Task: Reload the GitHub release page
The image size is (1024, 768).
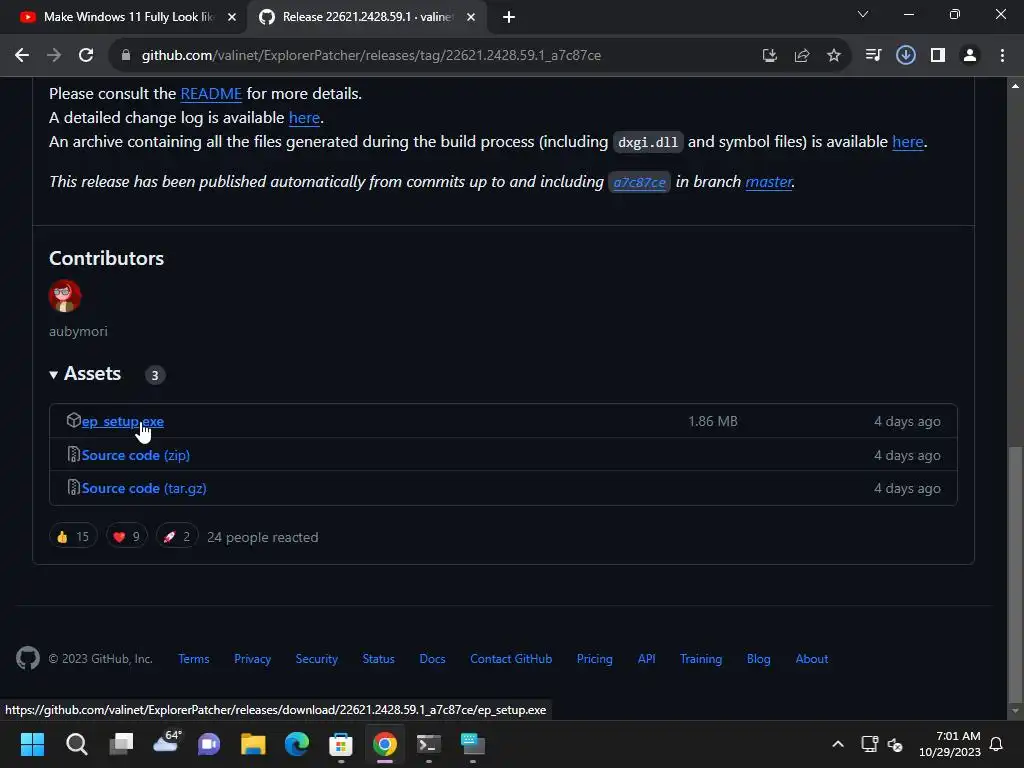Action: (86, 56)
